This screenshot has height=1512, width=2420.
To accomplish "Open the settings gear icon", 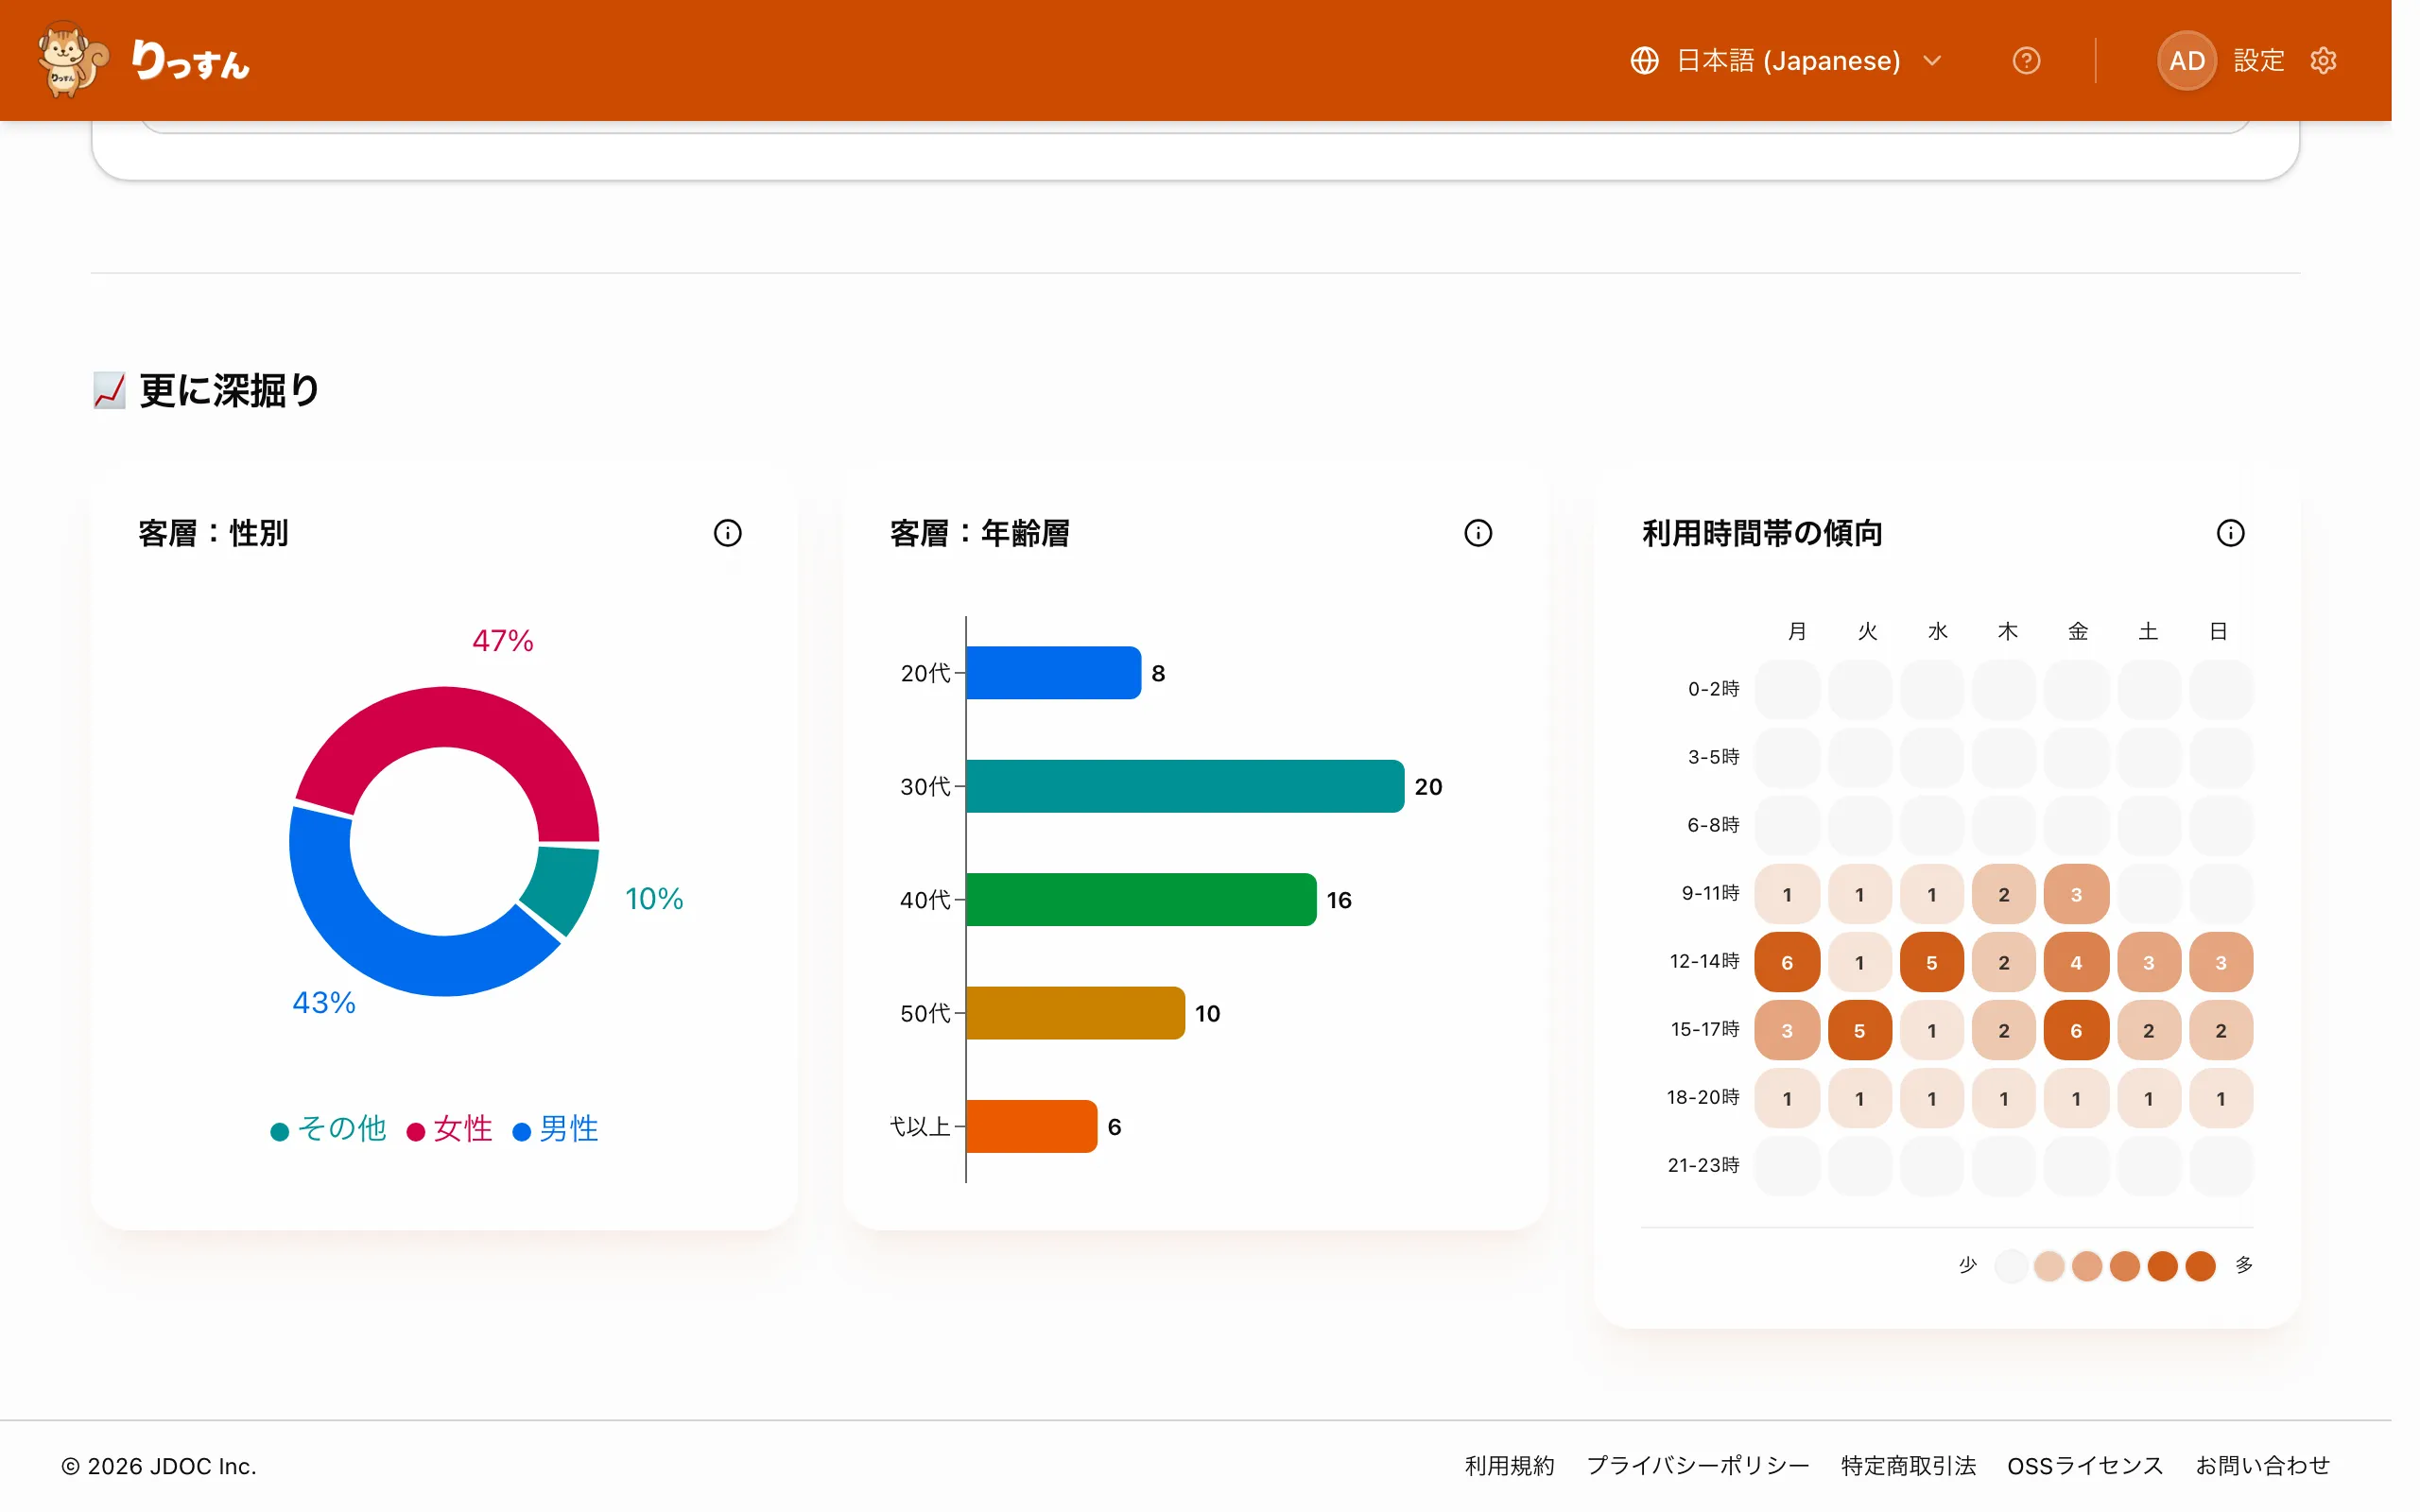I will (2323, 61).
